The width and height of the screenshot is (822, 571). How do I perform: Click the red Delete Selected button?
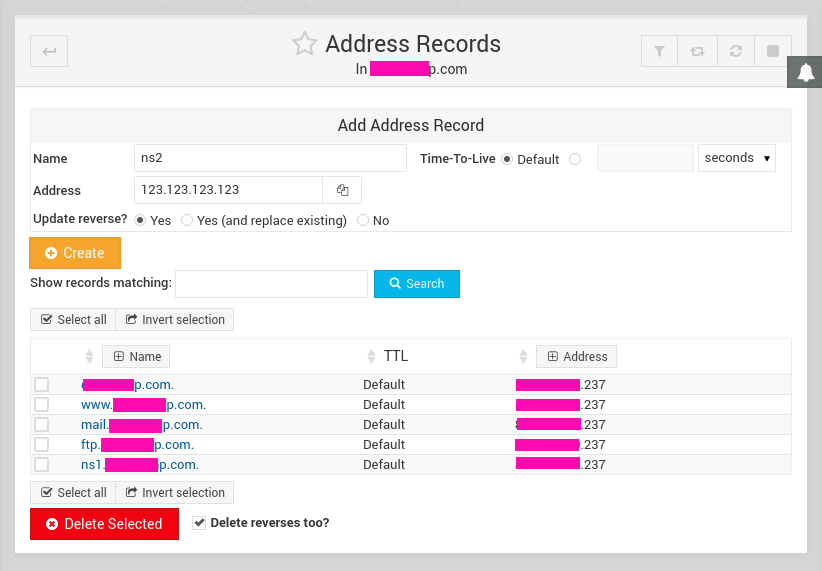(x=104, y=524)
